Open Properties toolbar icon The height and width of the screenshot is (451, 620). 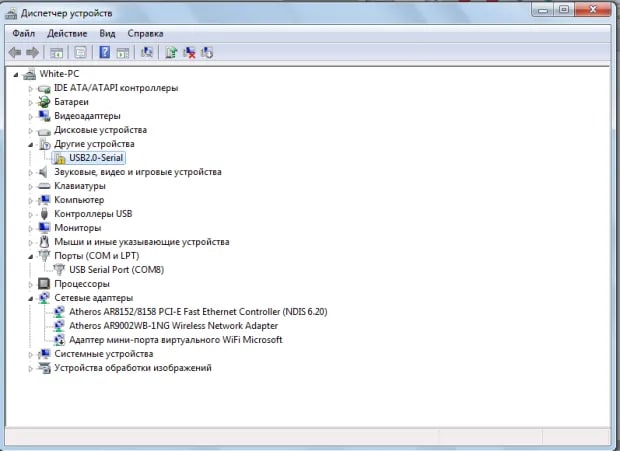tap(80, 53)
